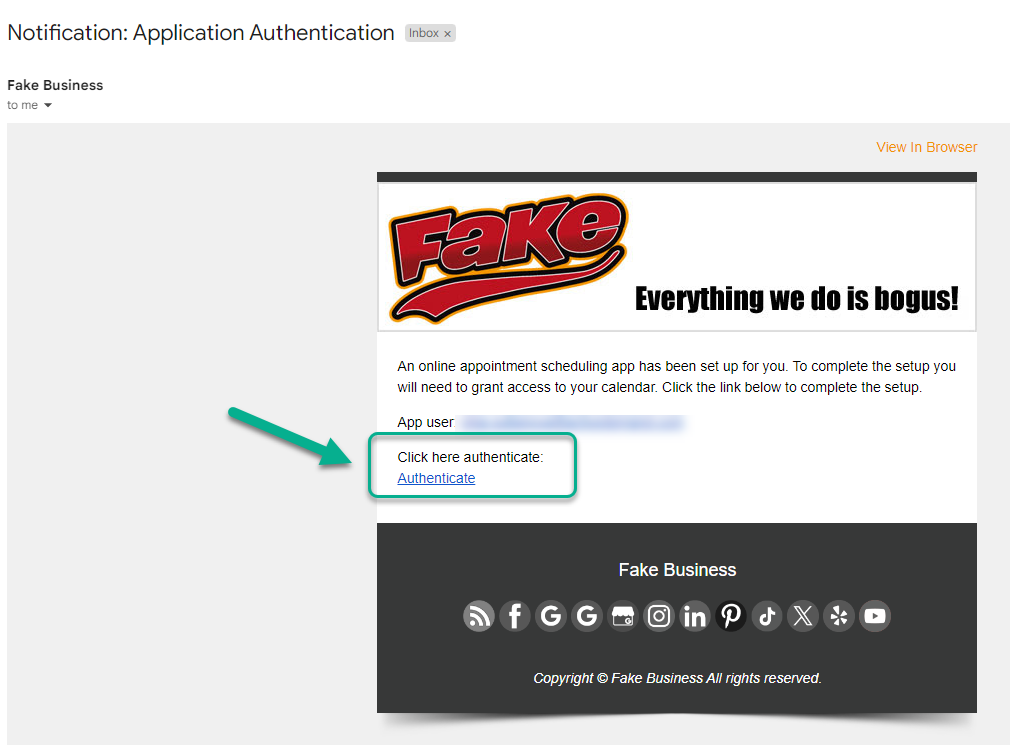Open the Pinterest social icon
The width and height of the screenshot is (1010, 745).
click(731, 616)
